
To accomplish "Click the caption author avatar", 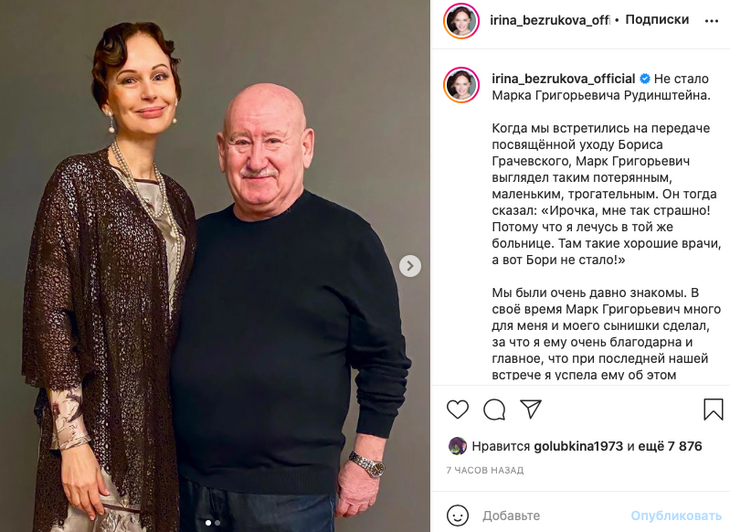I will (x=461, y=85).
